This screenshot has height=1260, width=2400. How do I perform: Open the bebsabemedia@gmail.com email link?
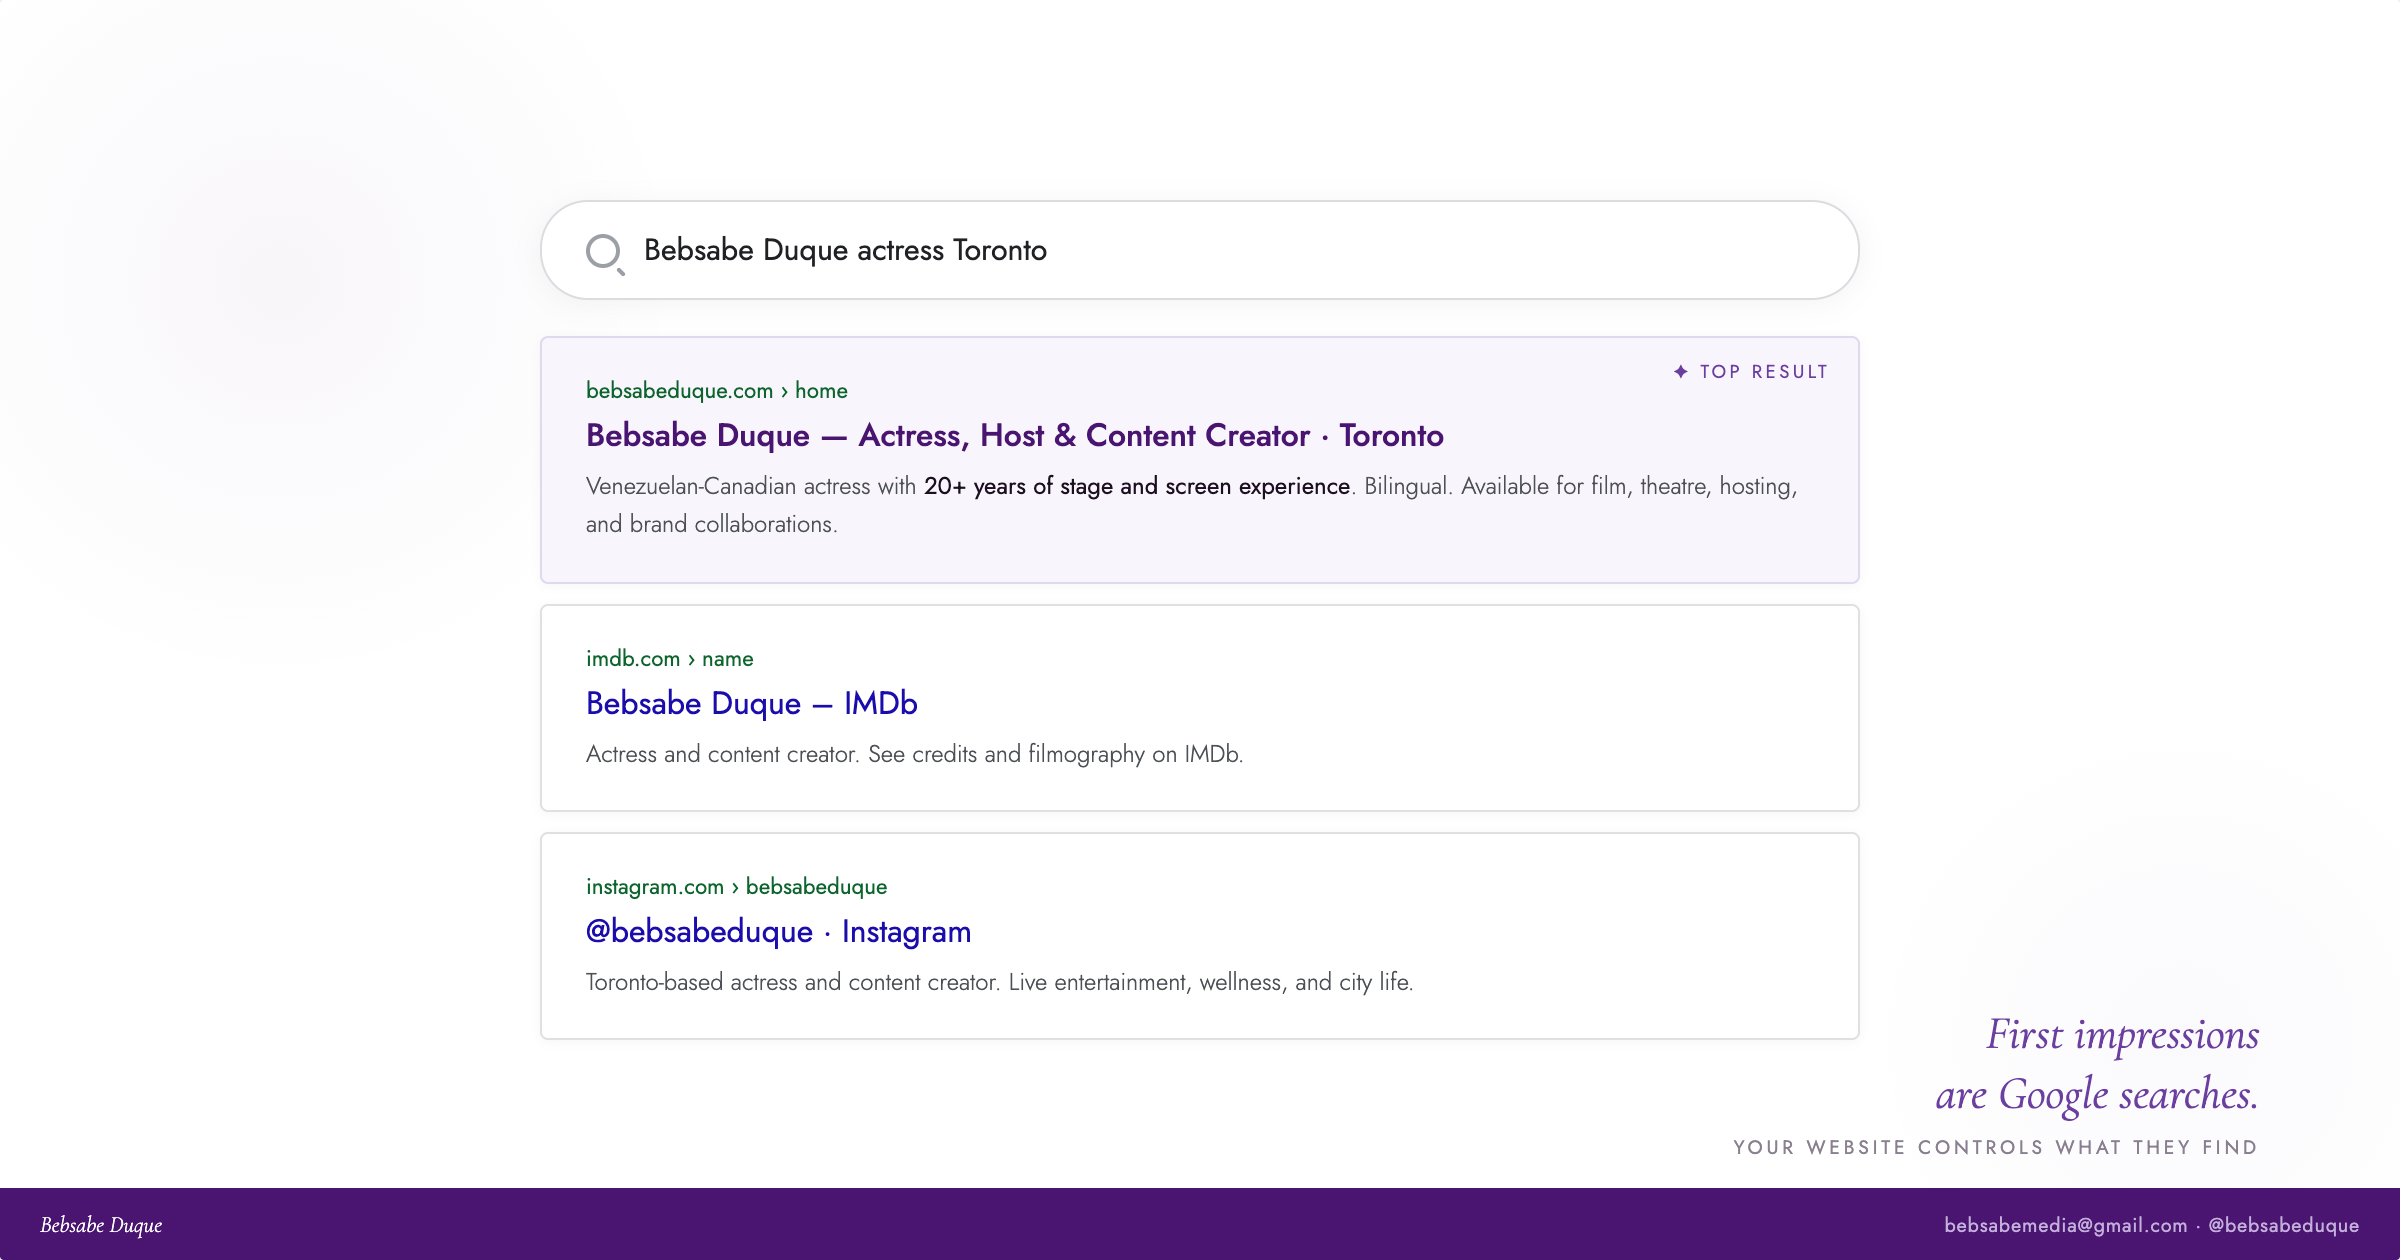tap(2066, 1224)
